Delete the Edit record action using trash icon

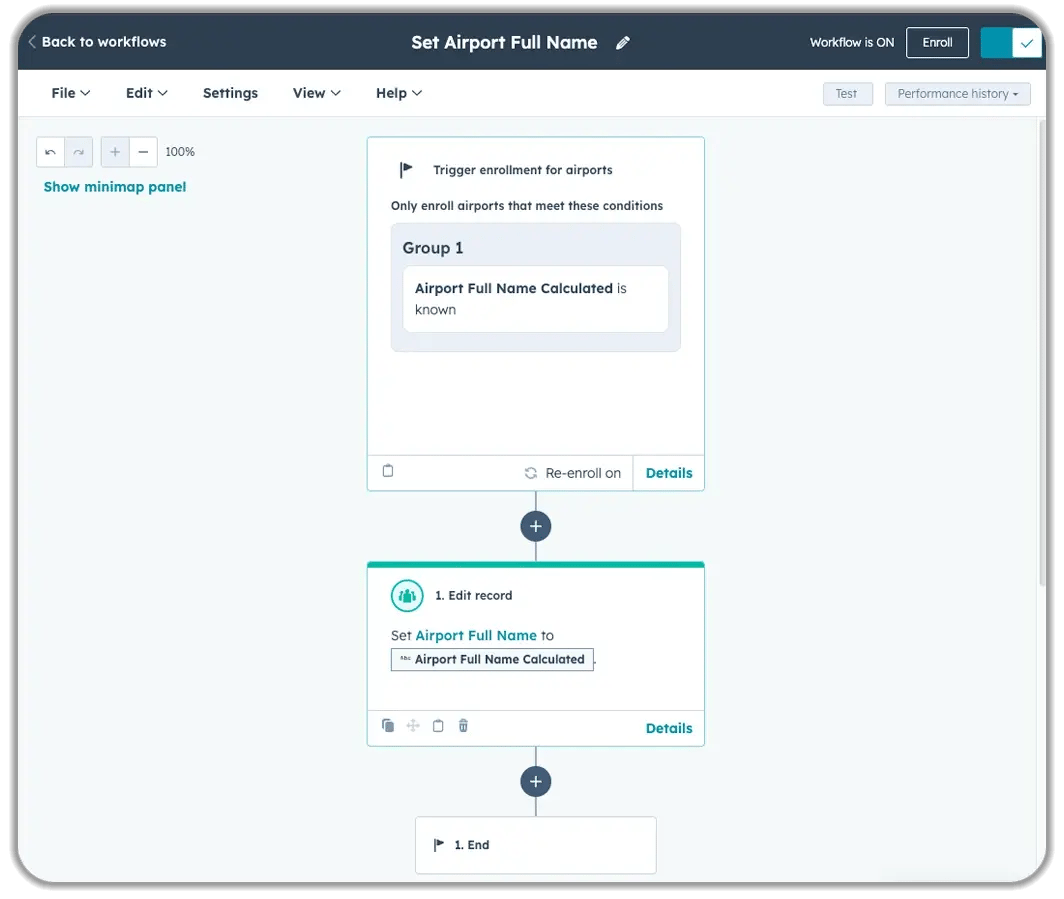tap(463, 726)
